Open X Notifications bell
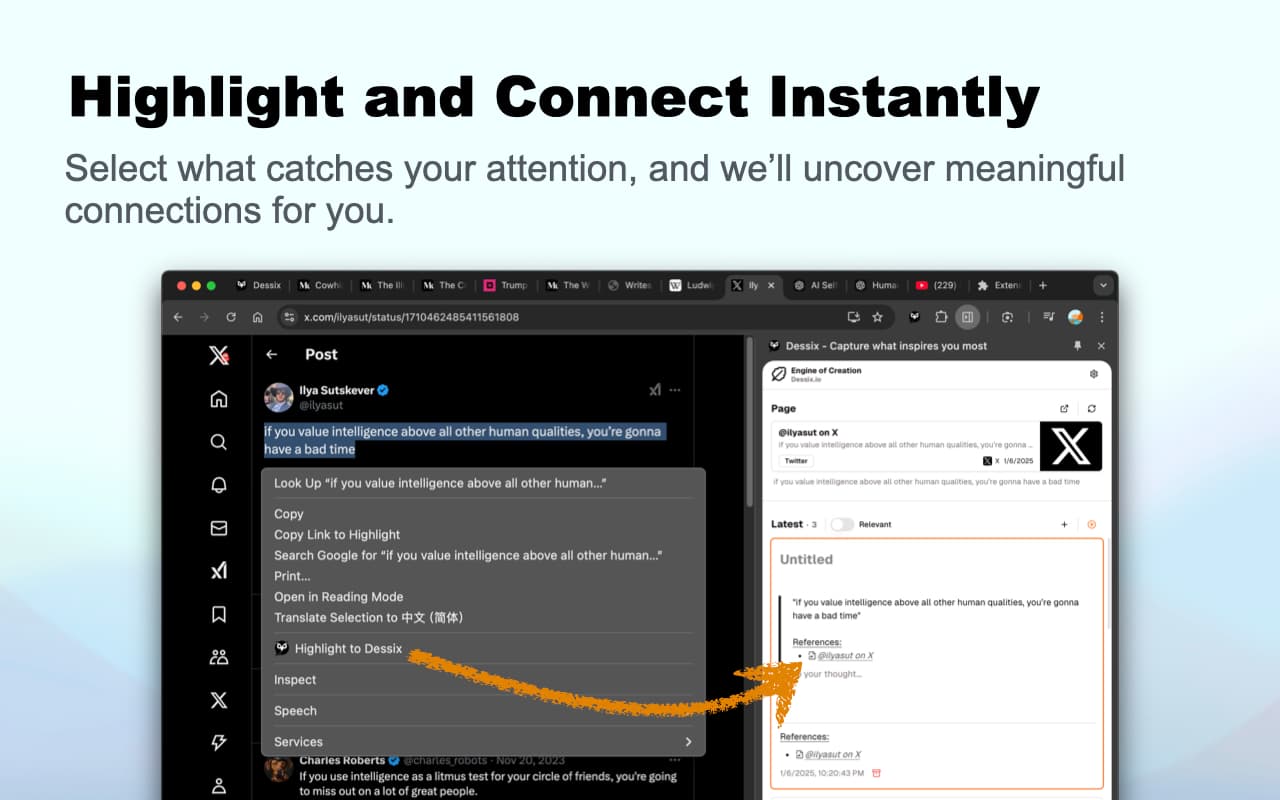This screenshot has height=800, width=1280. (218, 485)
